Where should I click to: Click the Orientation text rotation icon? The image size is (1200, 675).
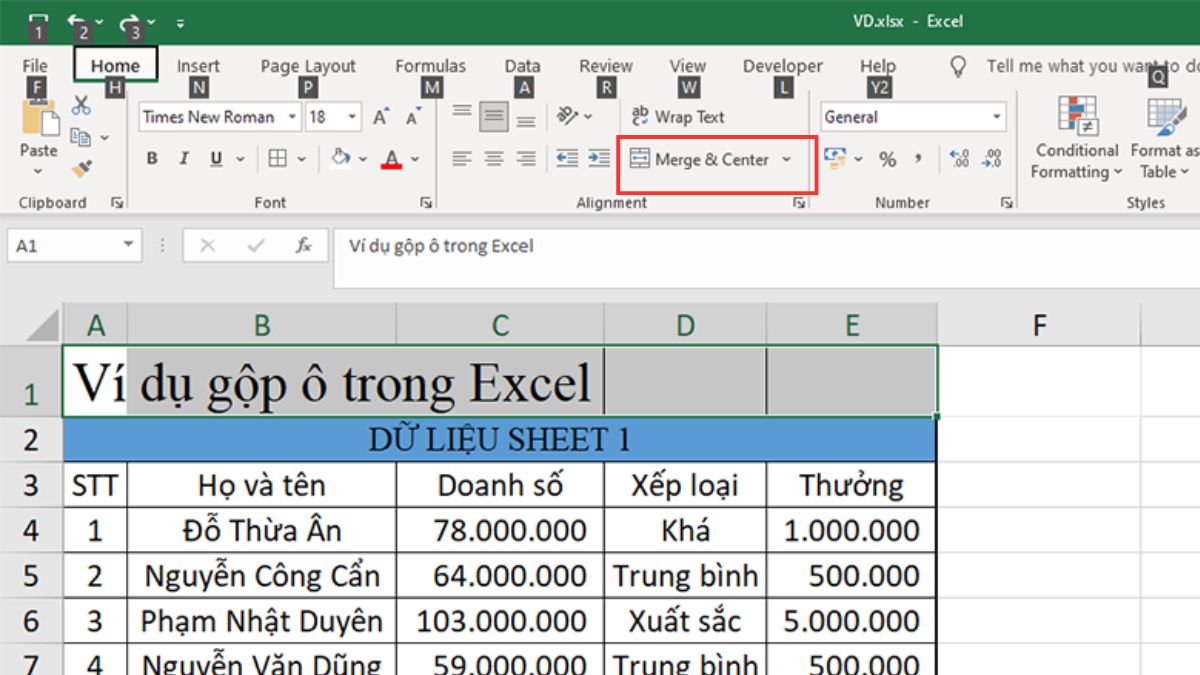coord(568,117)
